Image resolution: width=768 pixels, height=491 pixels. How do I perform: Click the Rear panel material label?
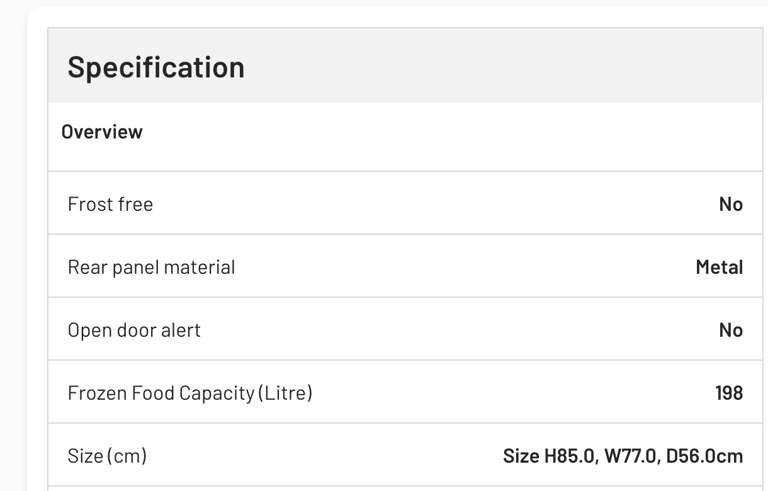coord(151,267)
